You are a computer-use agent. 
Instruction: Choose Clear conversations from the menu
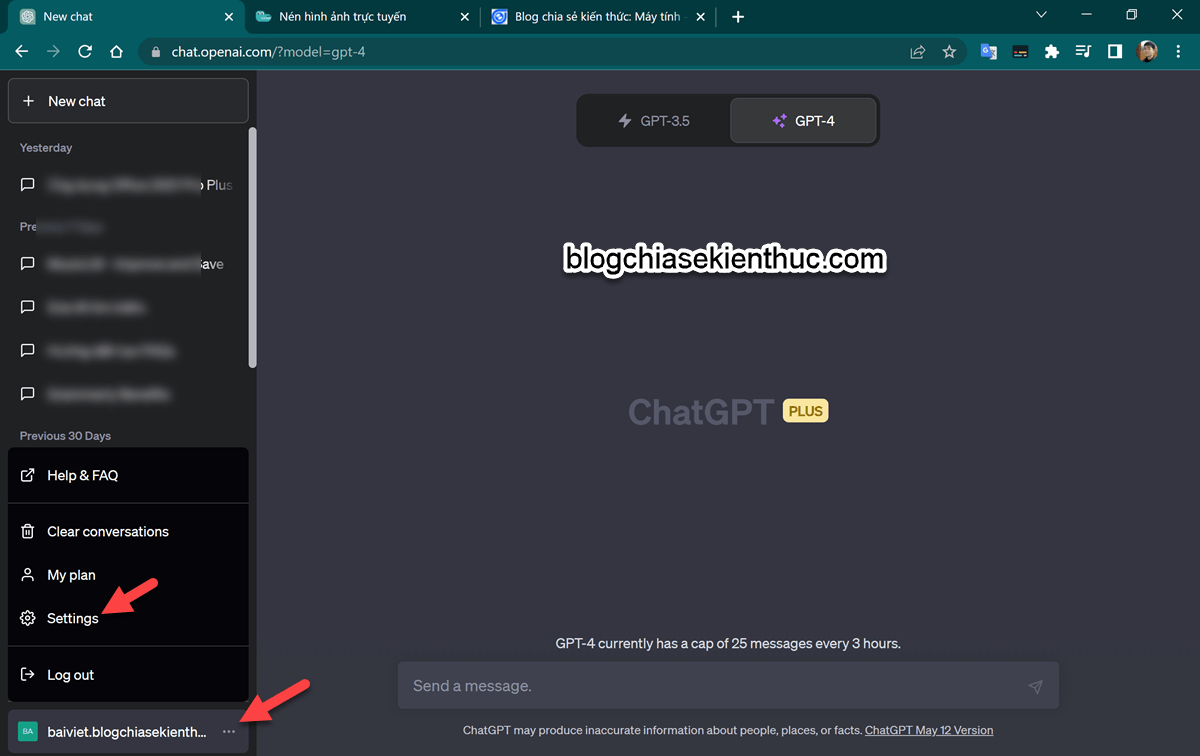point(128,531)
